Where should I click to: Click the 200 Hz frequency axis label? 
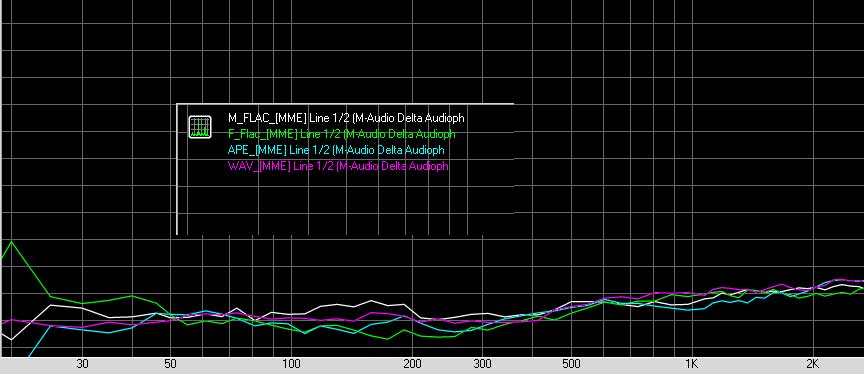tap(412, 364)
